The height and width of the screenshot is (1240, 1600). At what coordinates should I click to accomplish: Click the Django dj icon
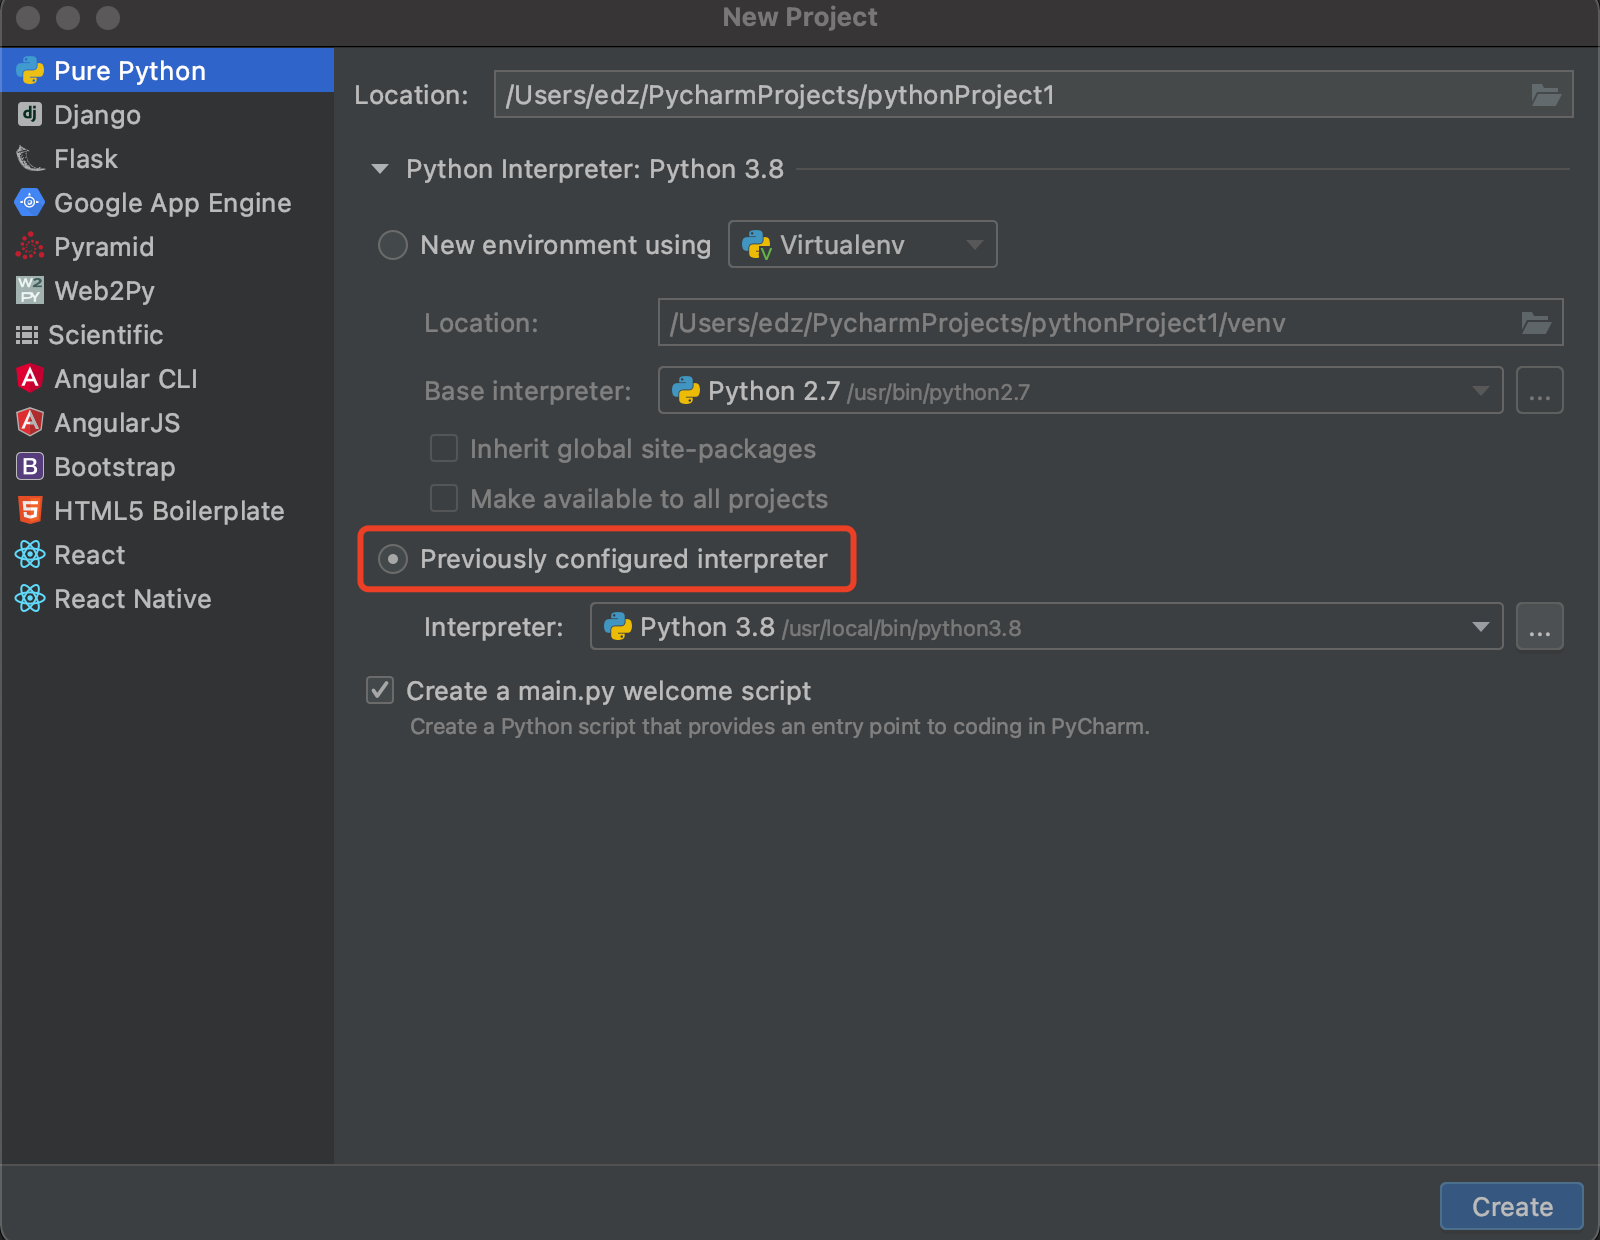pos(30,114)
